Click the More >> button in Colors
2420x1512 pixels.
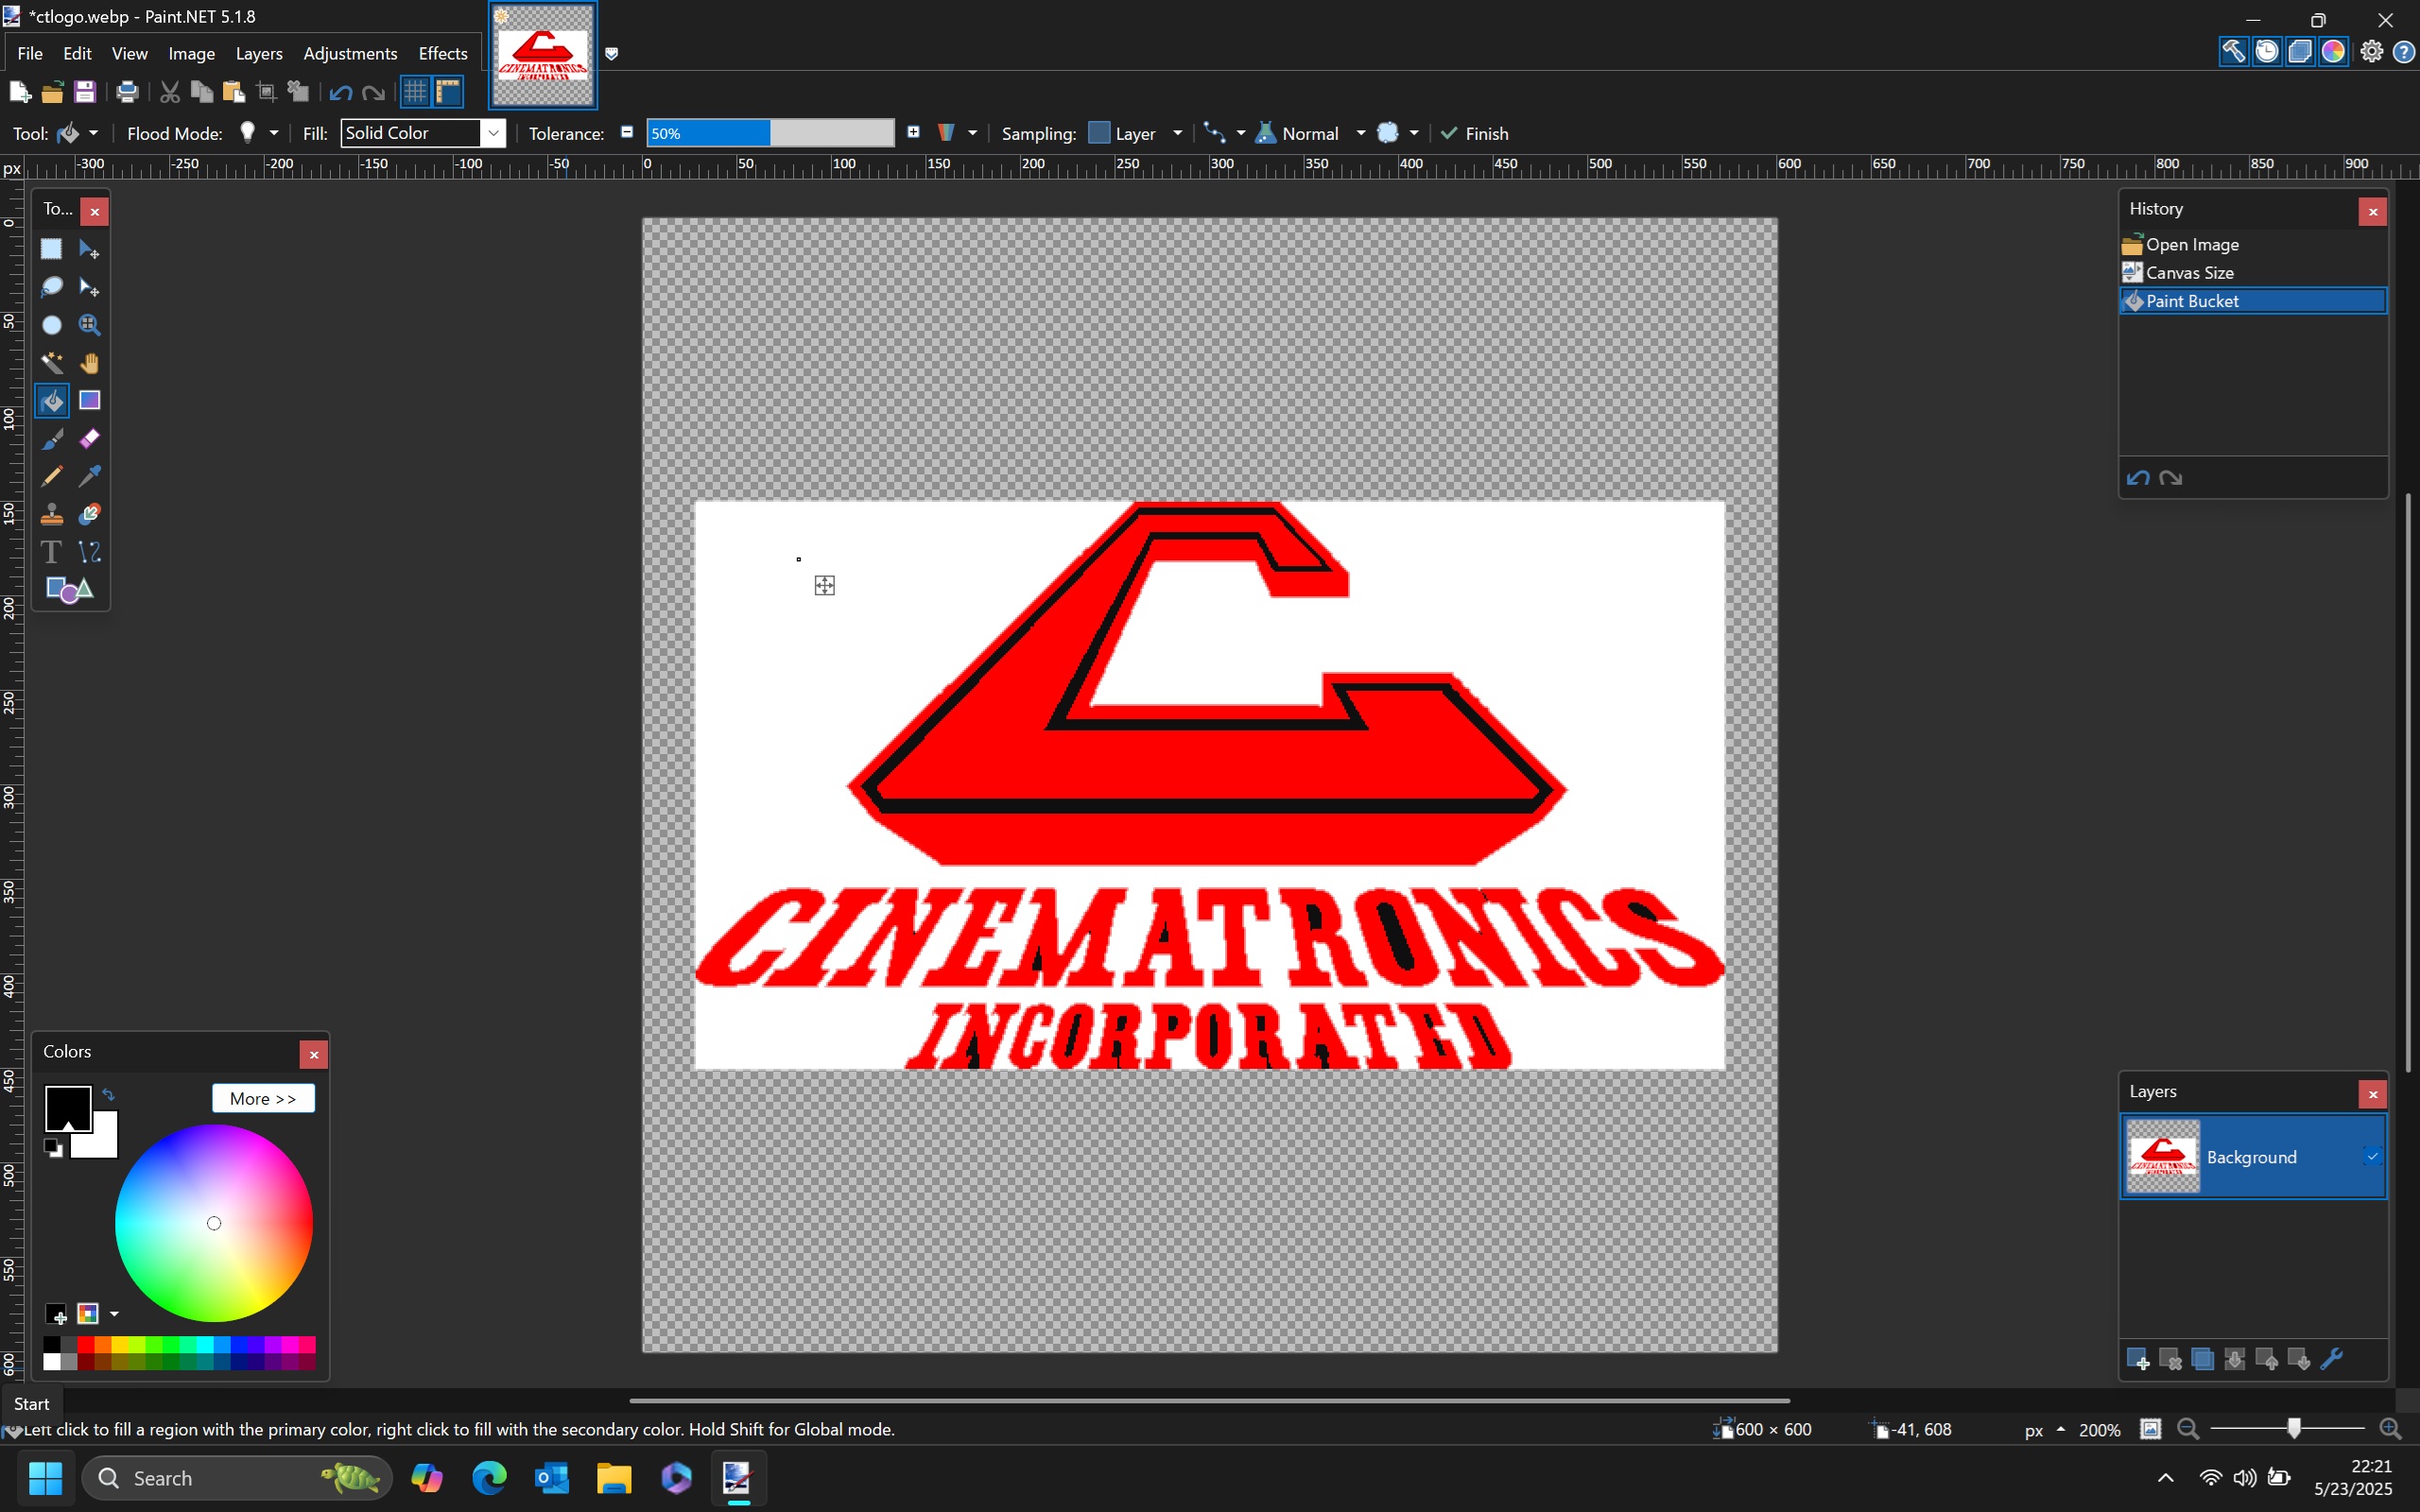click(x=263, y=1098)
